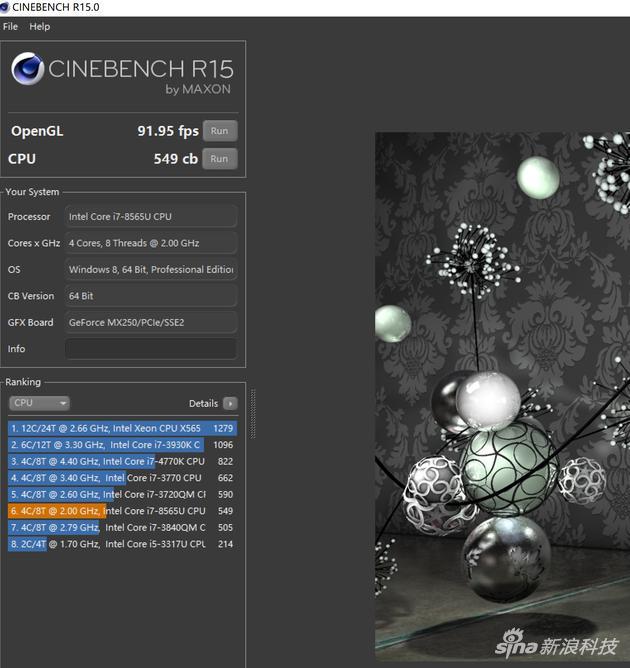Select ranking row 4 Core i7-3770
This screenshot has height=668, width=630.
122,478
